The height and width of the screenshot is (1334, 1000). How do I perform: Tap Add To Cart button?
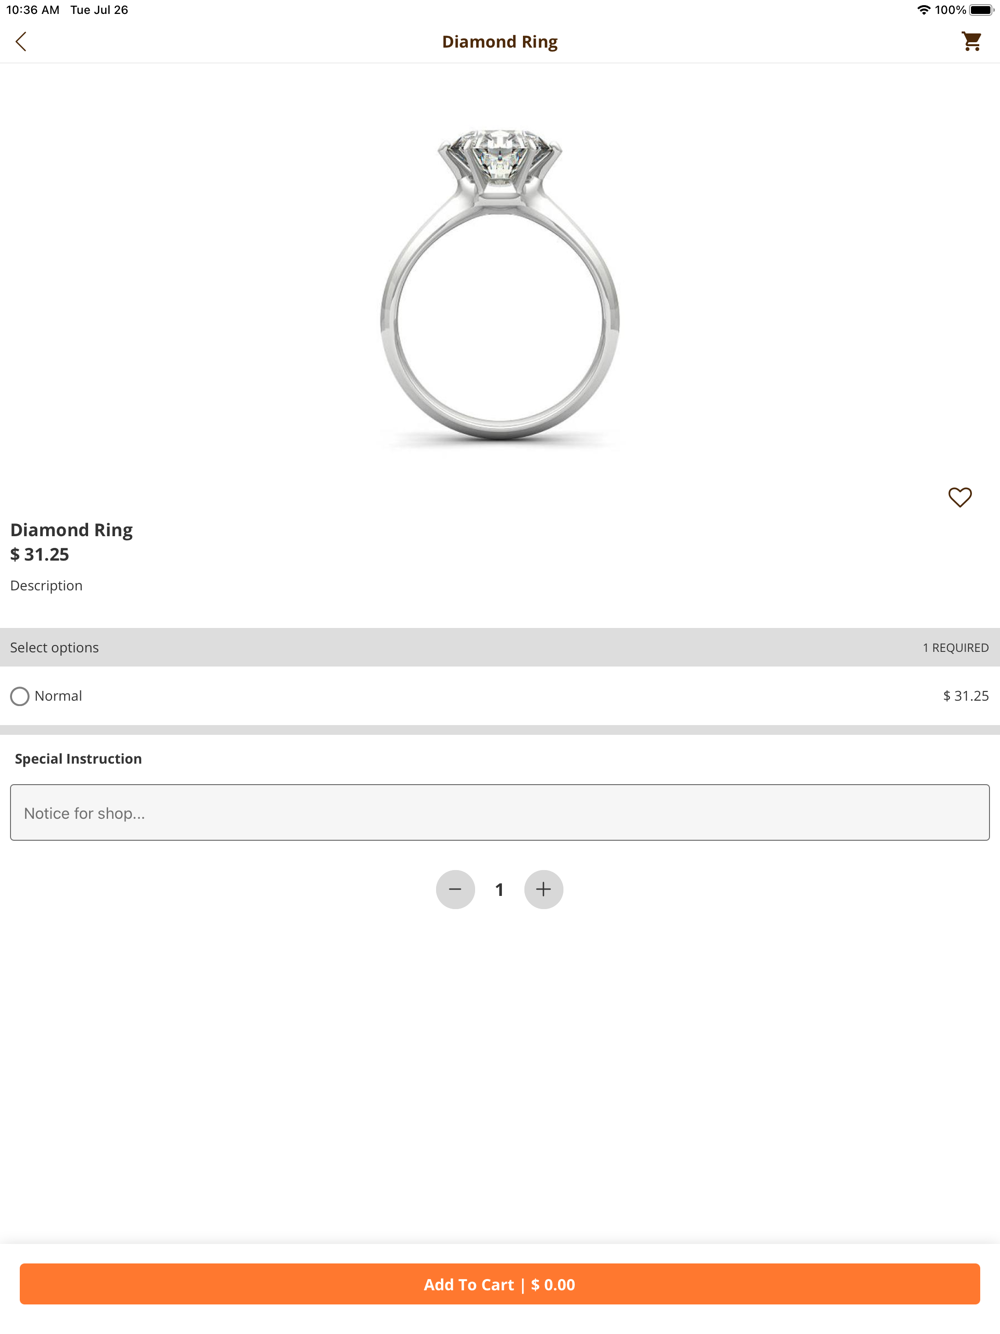500,1284
